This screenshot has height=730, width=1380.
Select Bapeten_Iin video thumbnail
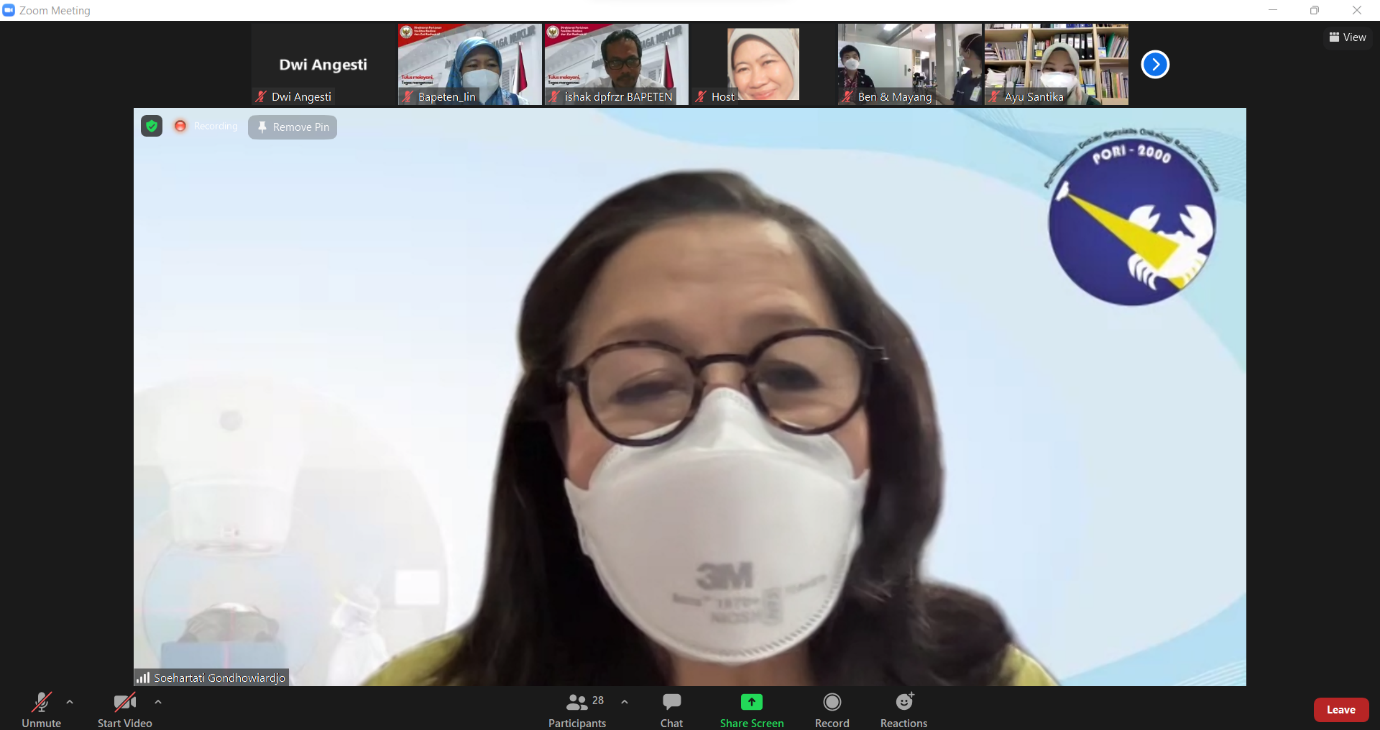pos(470,65)
